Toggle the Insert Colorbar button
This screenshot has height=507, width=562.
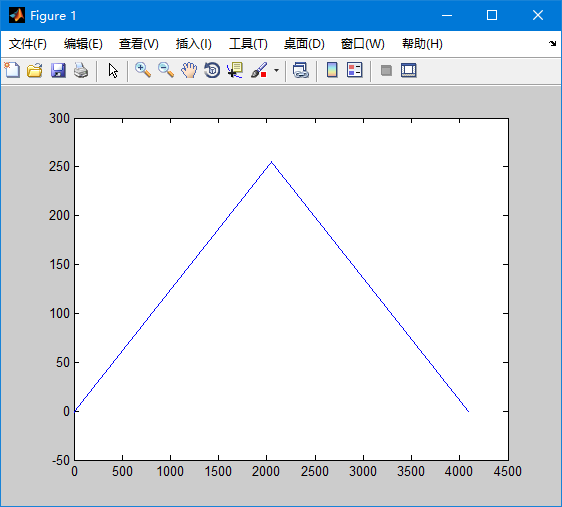tap(332, 70)
